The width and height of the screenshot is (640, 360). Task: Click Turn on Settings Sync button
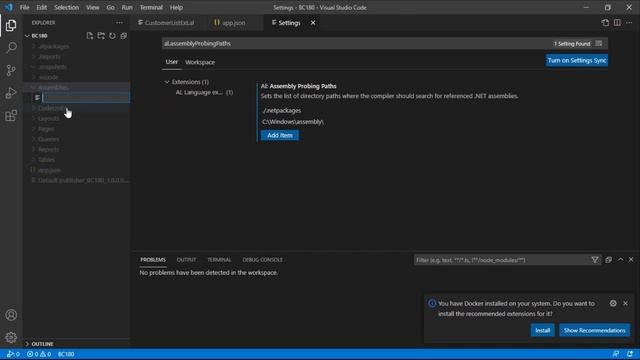[x=577, y=60]
